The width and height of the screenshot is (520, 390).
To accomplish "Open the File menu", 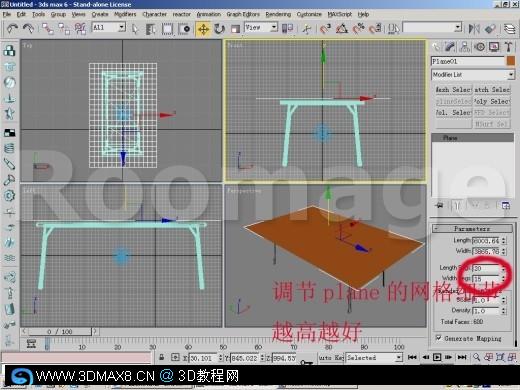I will tap(7, 14).
